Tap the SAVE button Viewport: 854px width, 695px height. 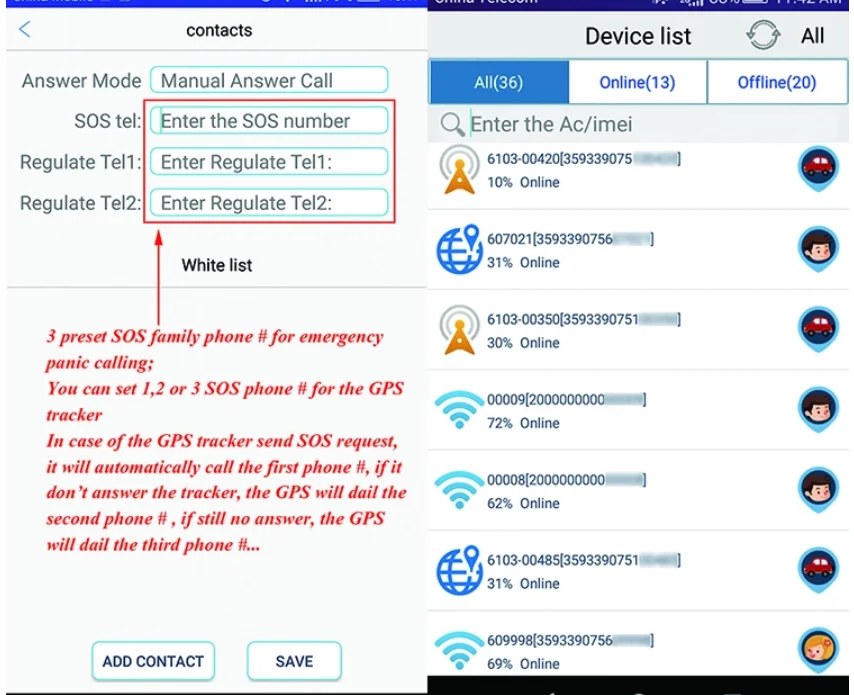point(294,661)
